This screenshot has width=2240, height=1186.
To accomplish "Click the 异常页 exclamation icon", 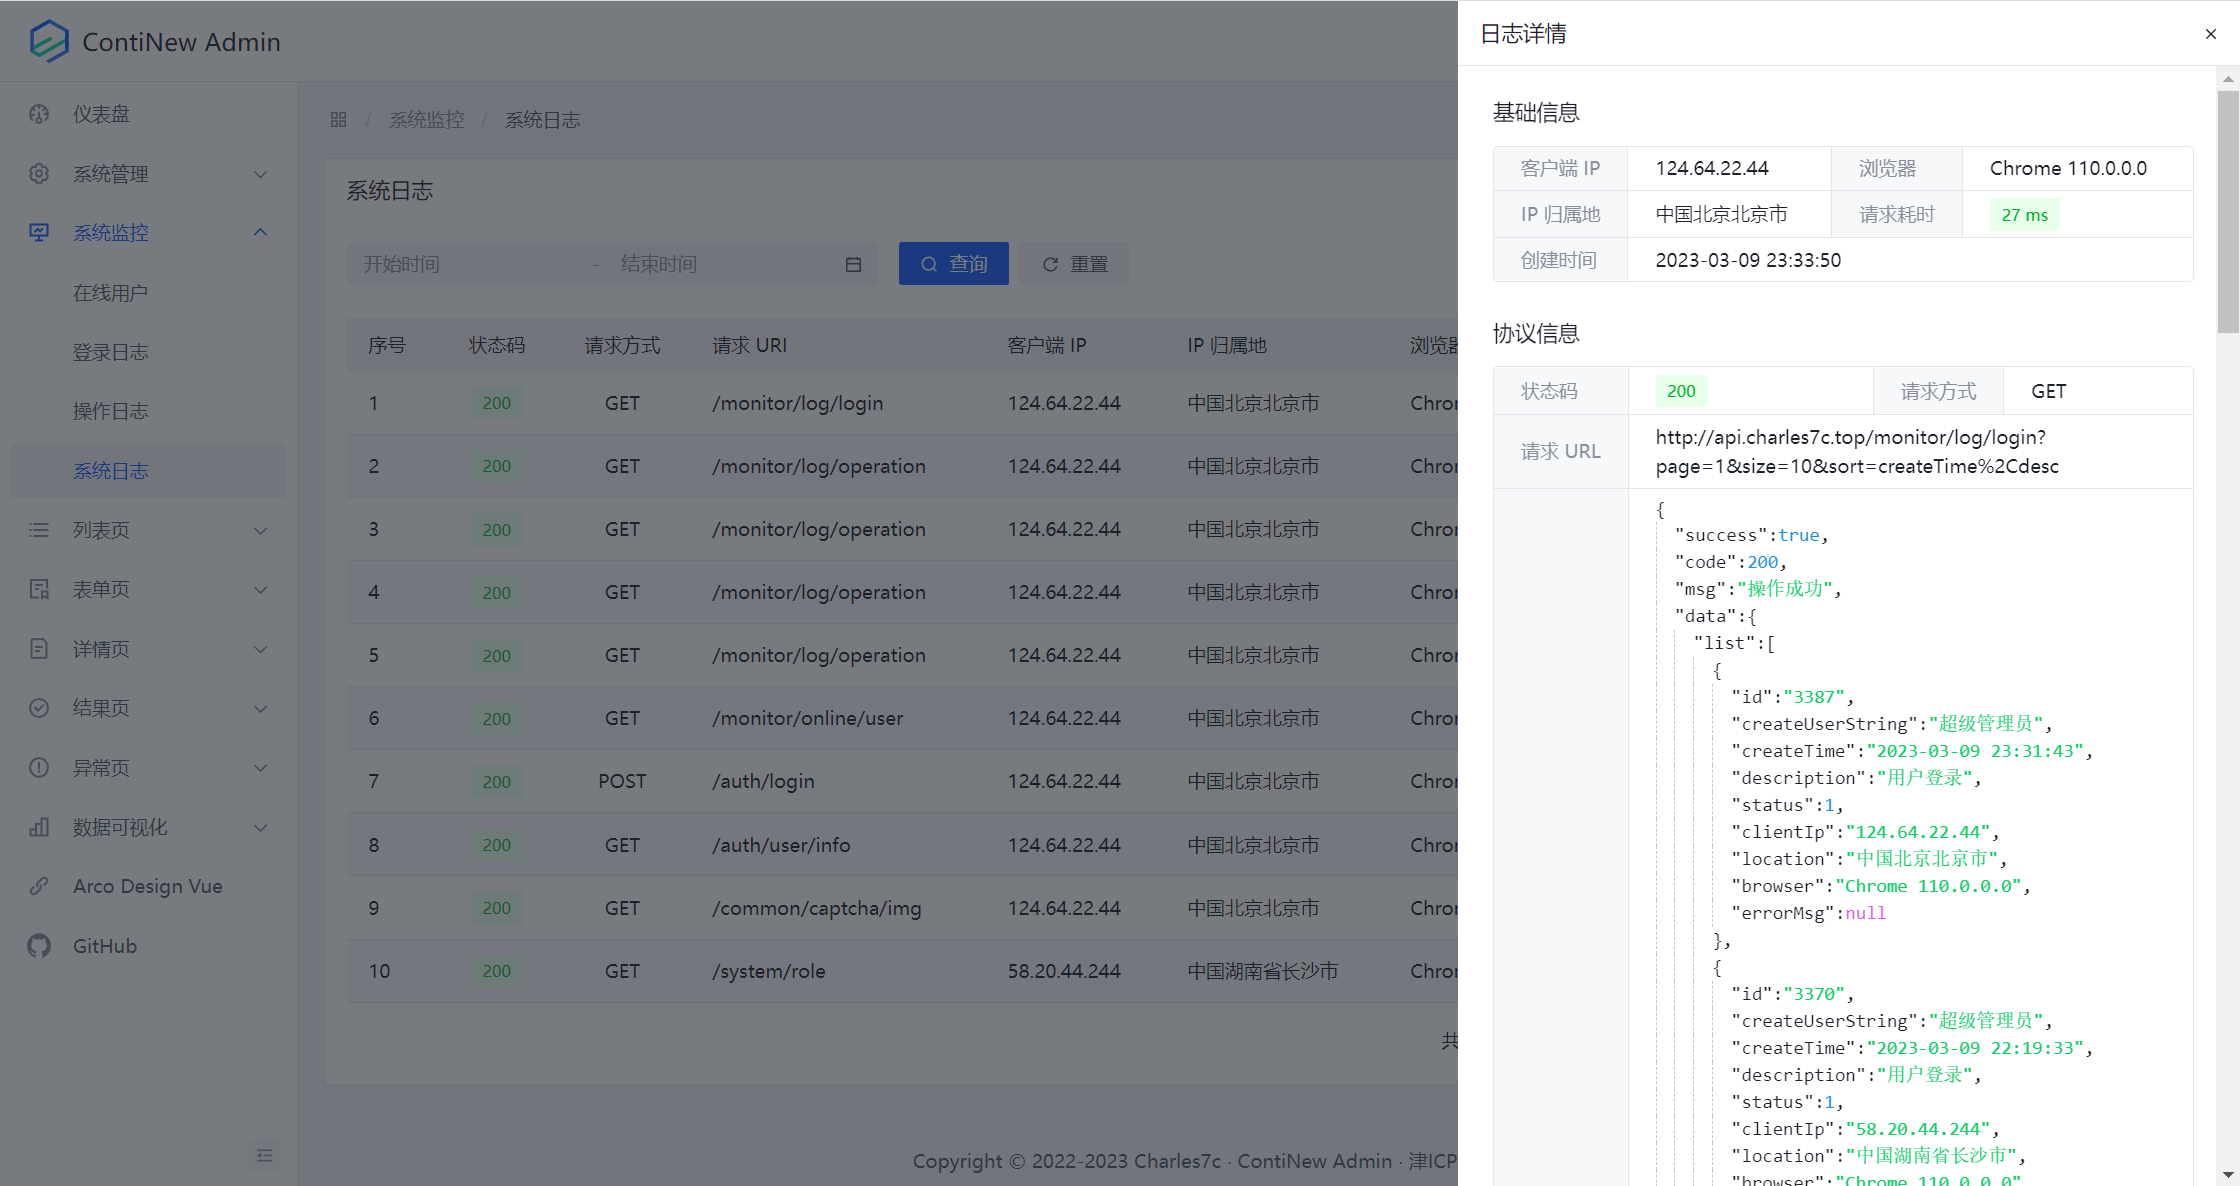I will (39, 768).
